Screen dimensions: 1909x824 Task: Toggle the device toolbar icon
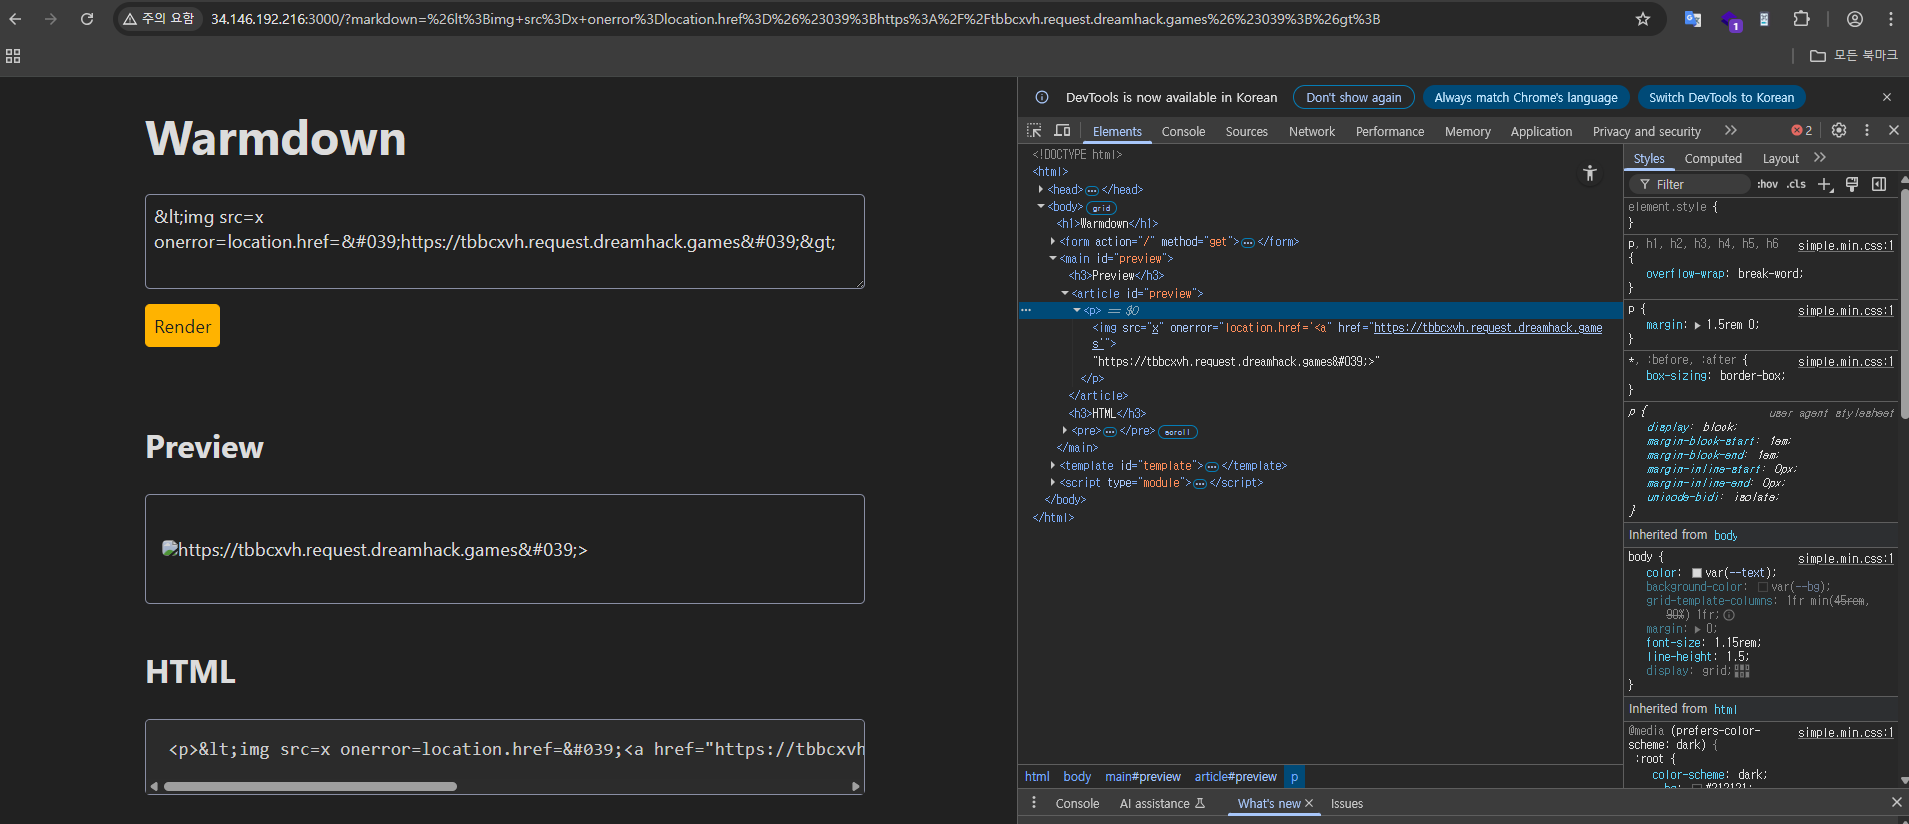(x=1062, y=131)
